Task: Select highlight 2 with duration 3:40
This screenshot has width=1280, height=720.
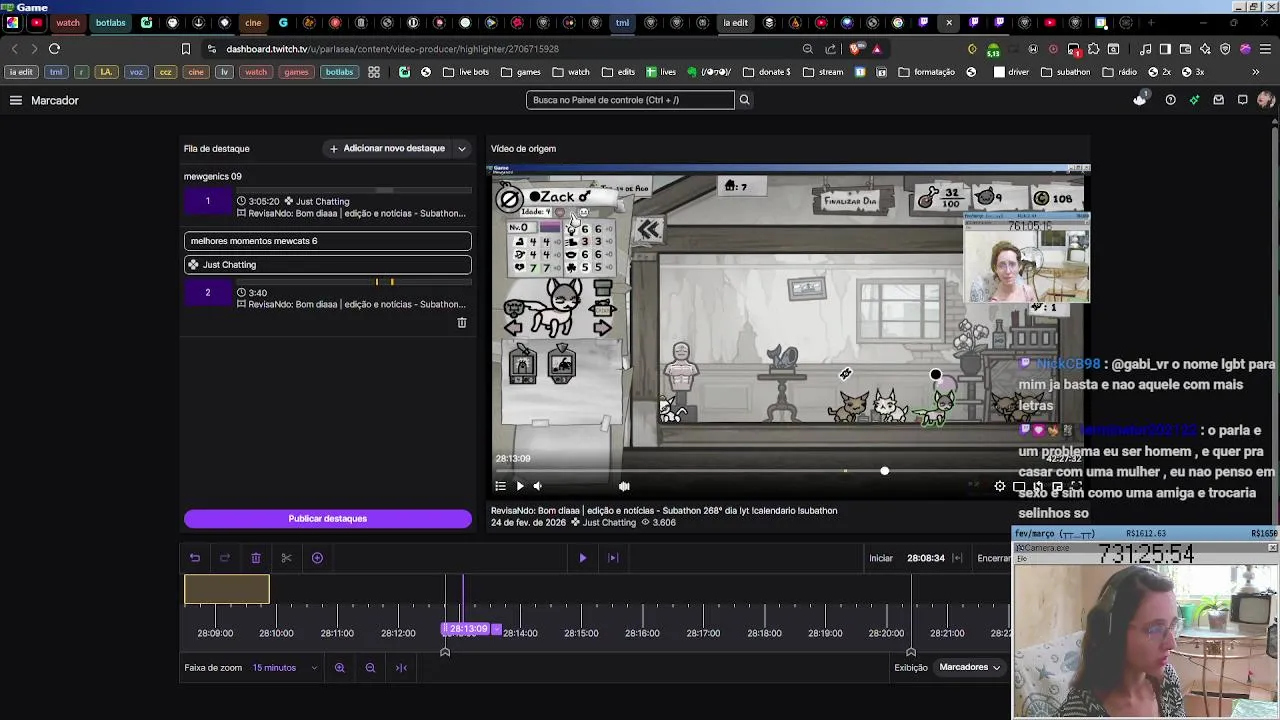Action: (327, 295)
